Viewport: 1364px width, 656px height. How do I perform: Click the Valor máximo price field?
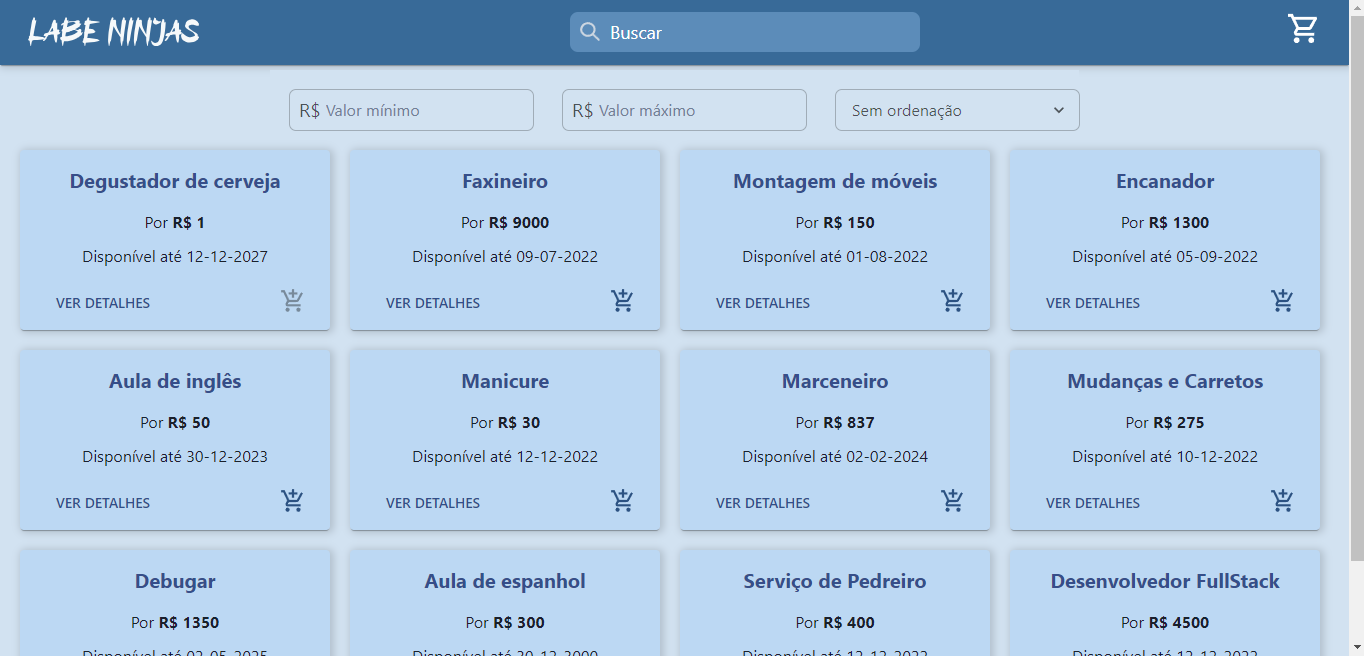[x=684, y=110]
